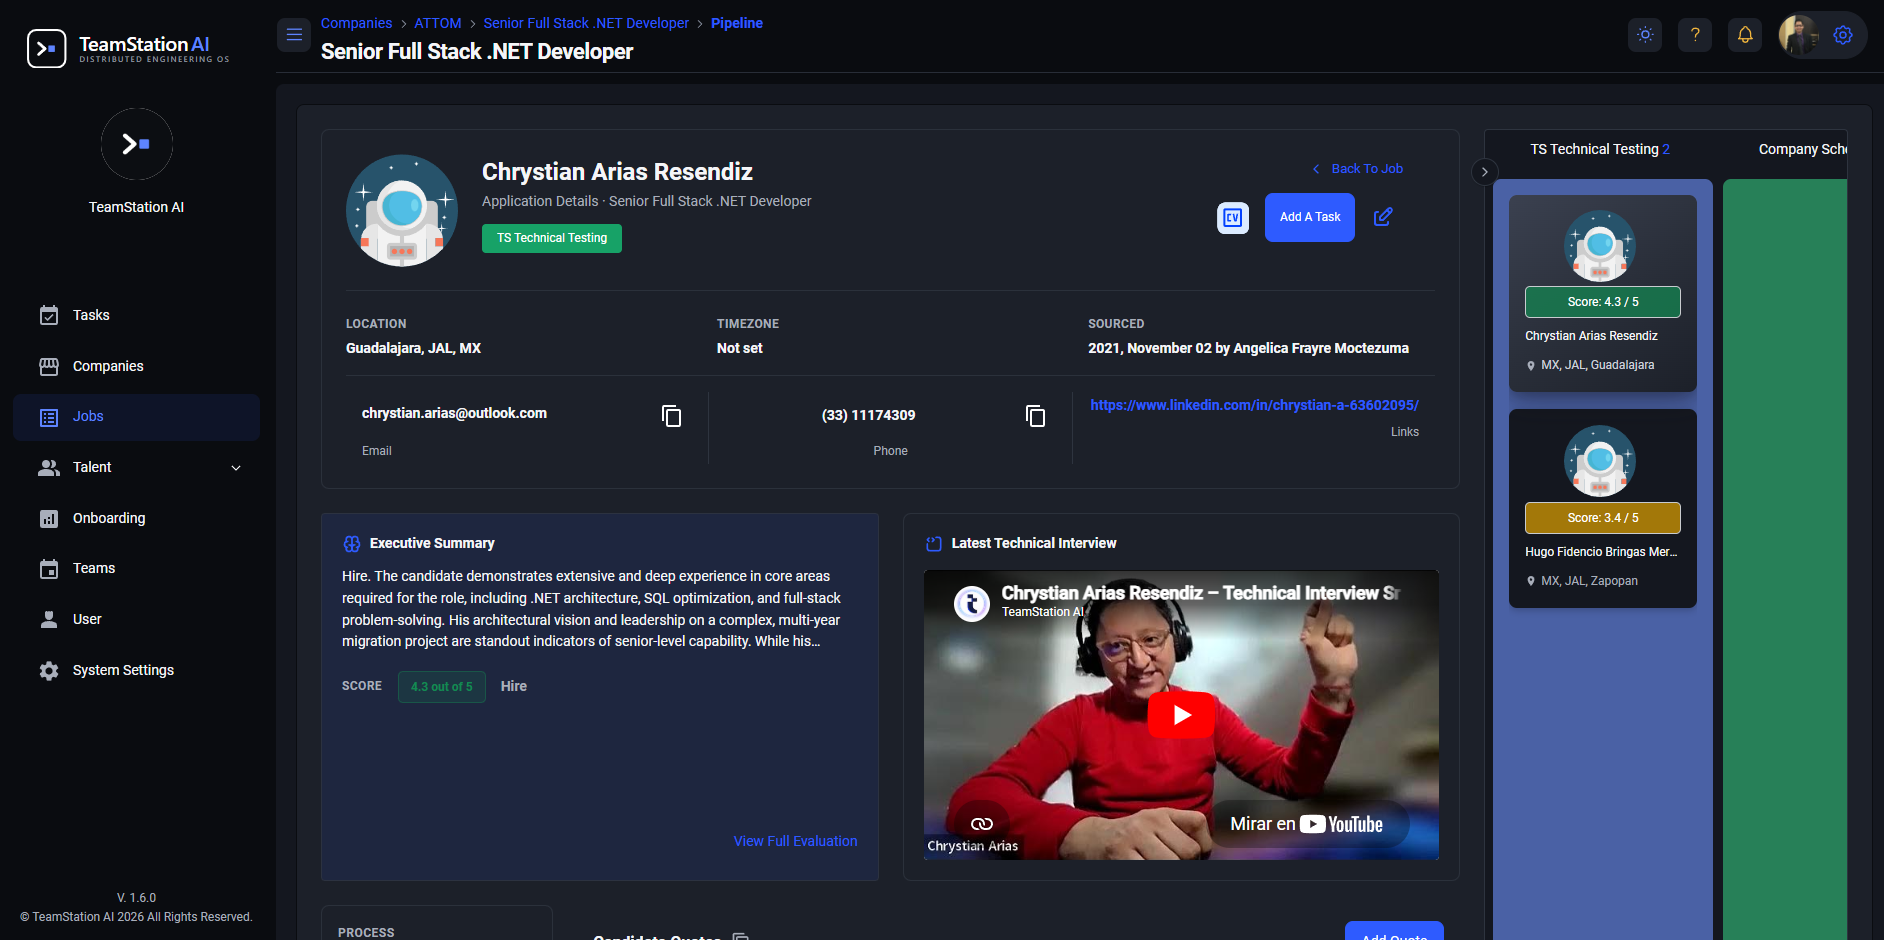The width and height of the screenshot is (1884, 940).
Task: Click the Talent people icon
Action: pos(49,467)
